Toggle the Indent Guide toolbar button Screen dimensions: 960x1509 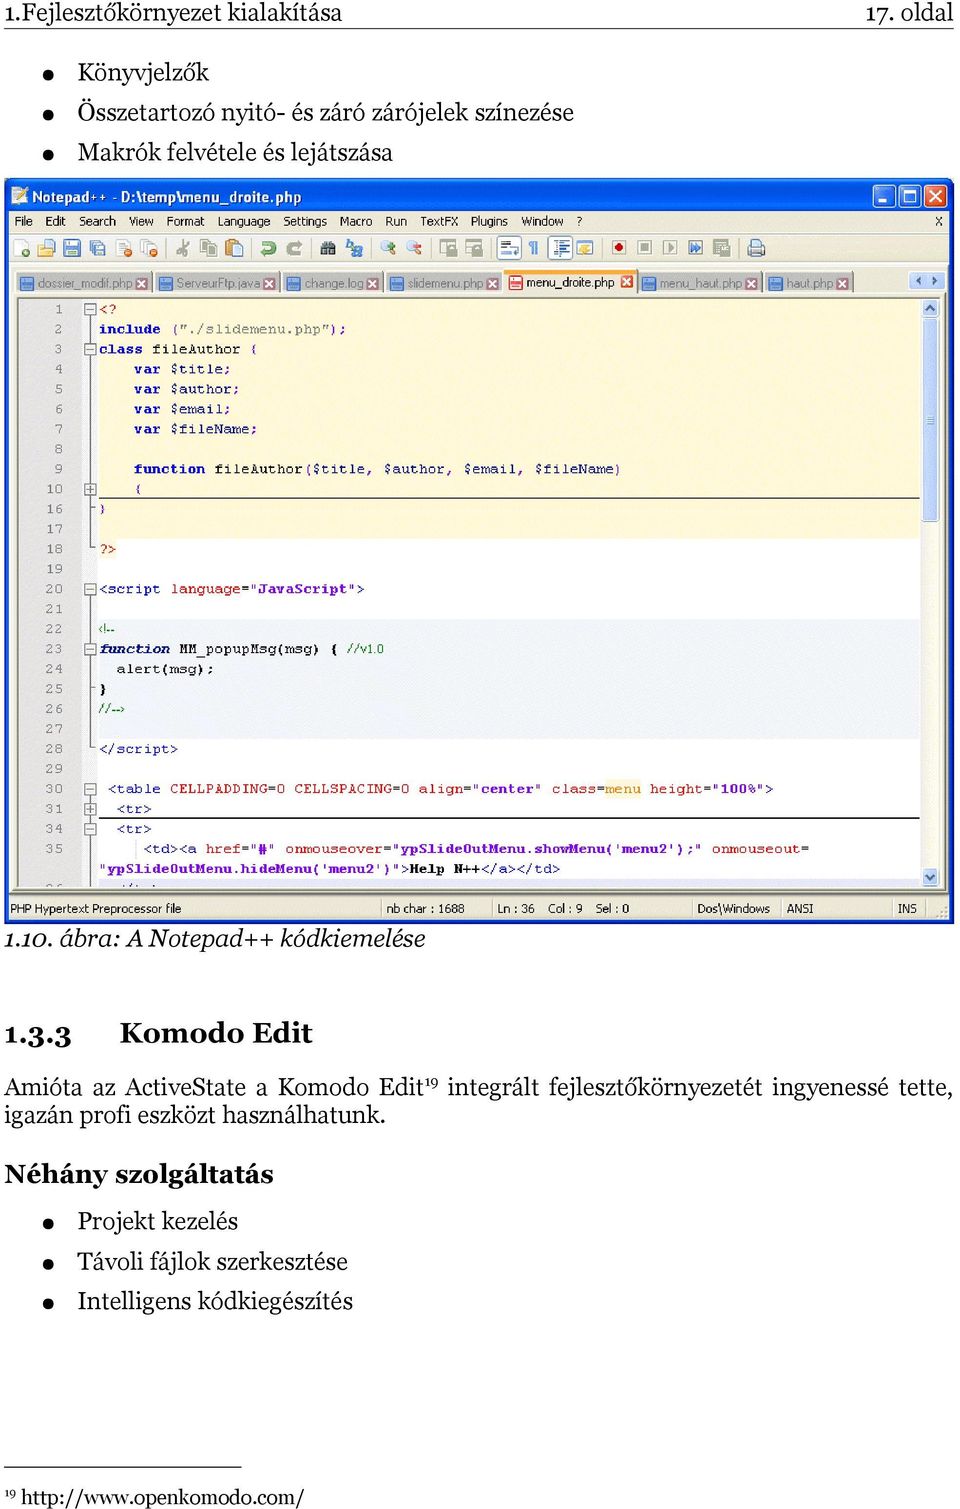coord(560,248)
